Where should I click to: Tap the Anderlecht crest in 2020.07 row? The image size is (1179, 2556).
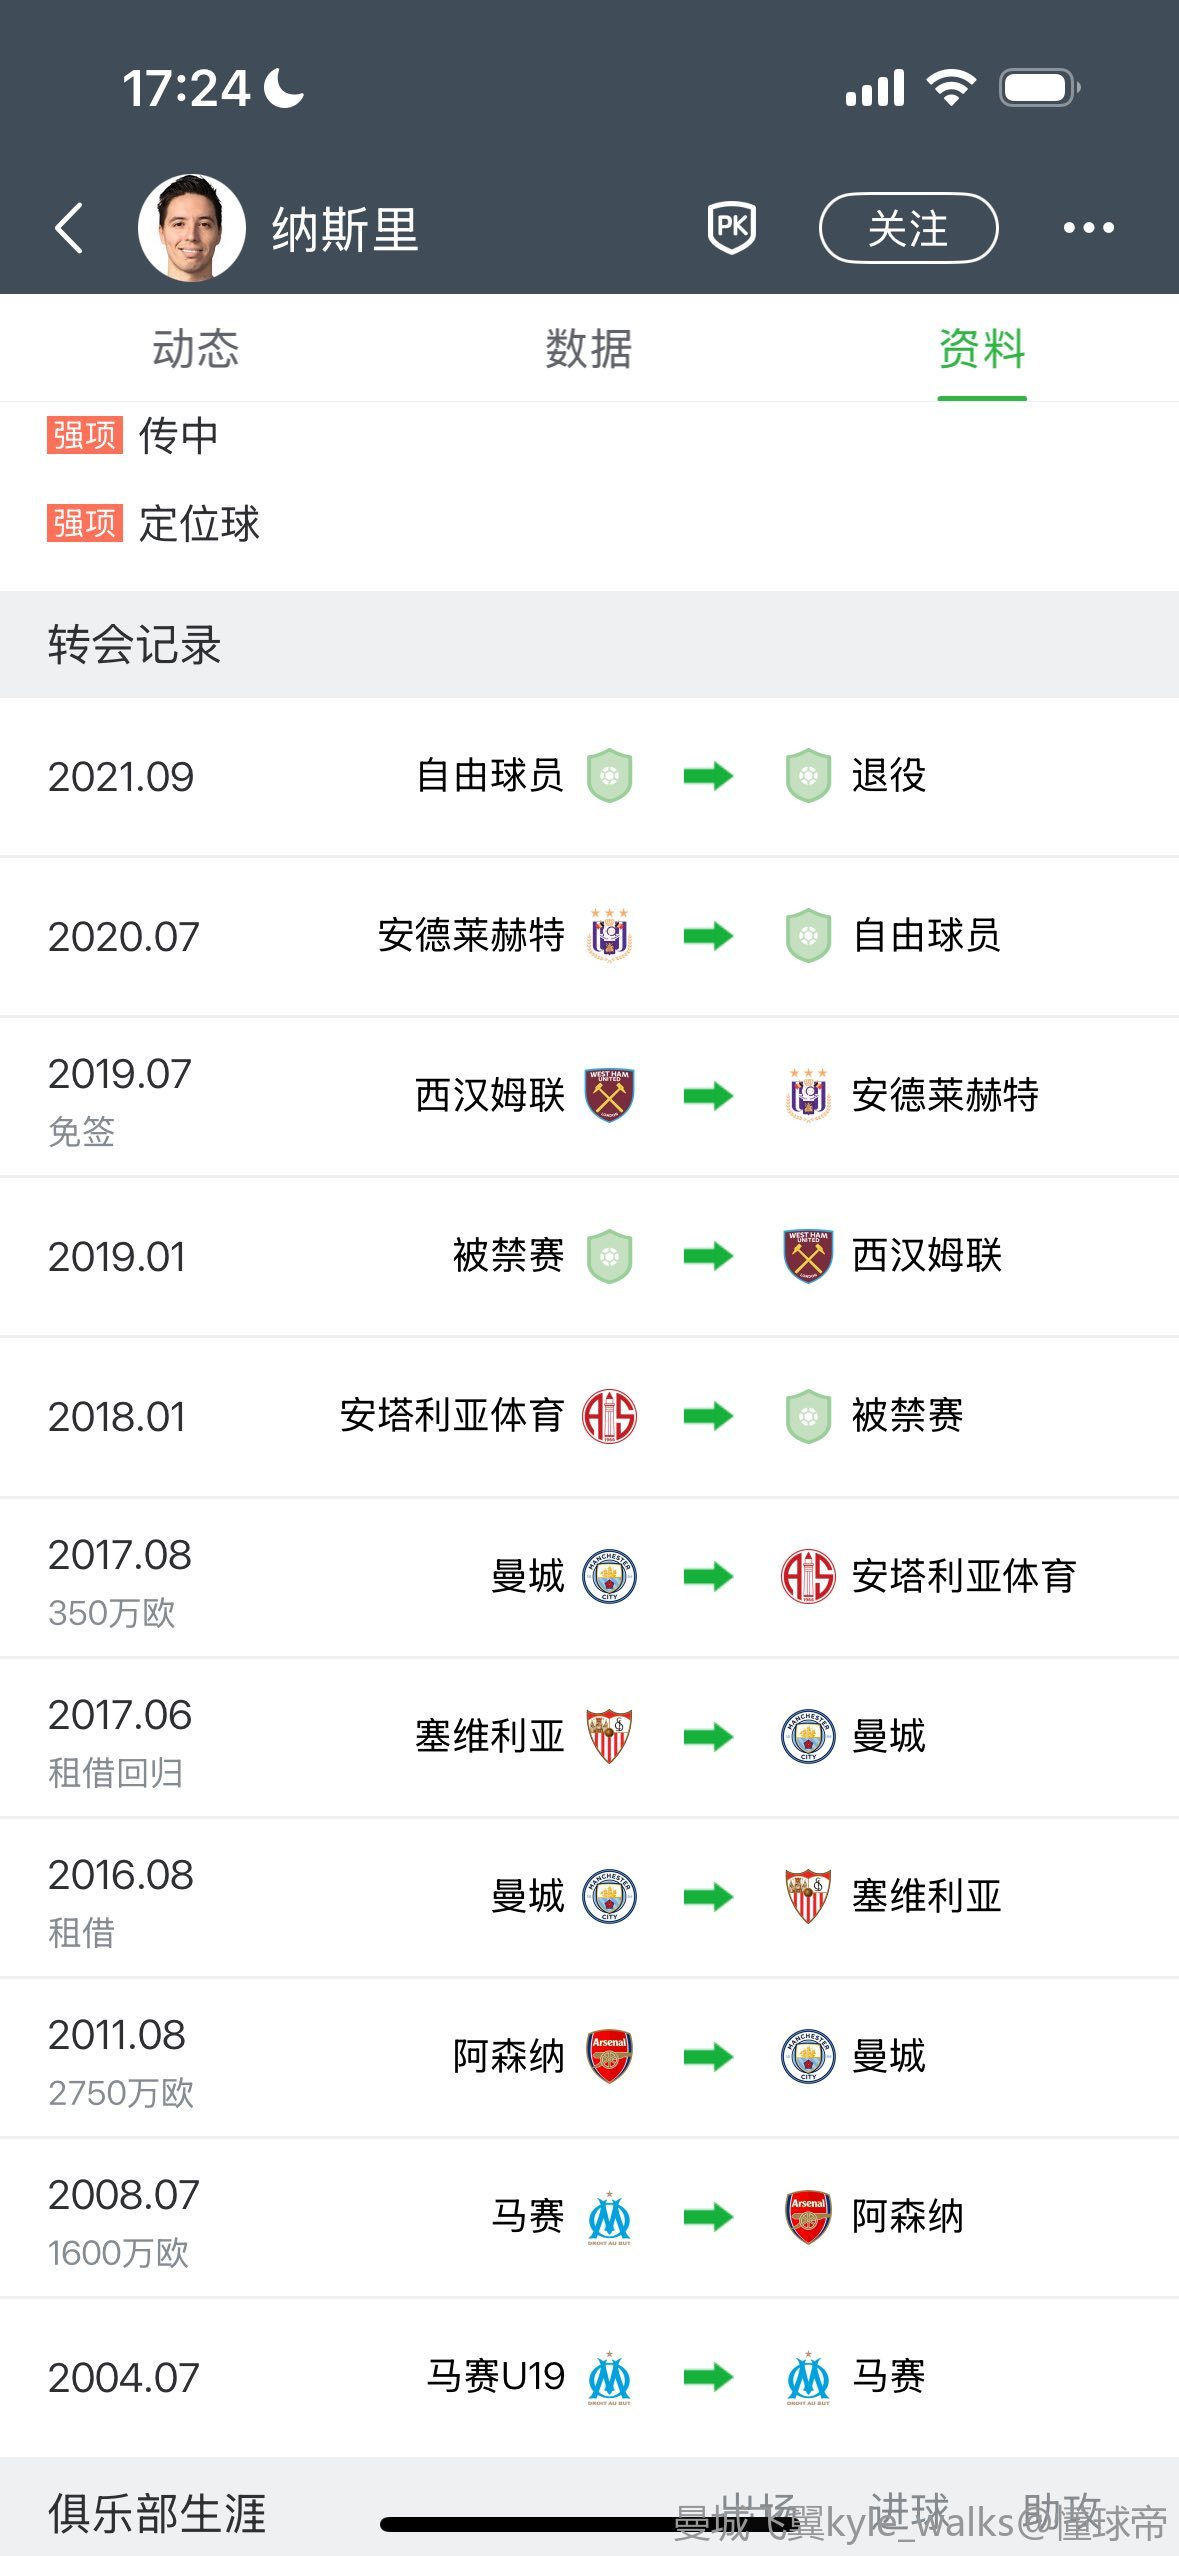[x=609, y=936]
